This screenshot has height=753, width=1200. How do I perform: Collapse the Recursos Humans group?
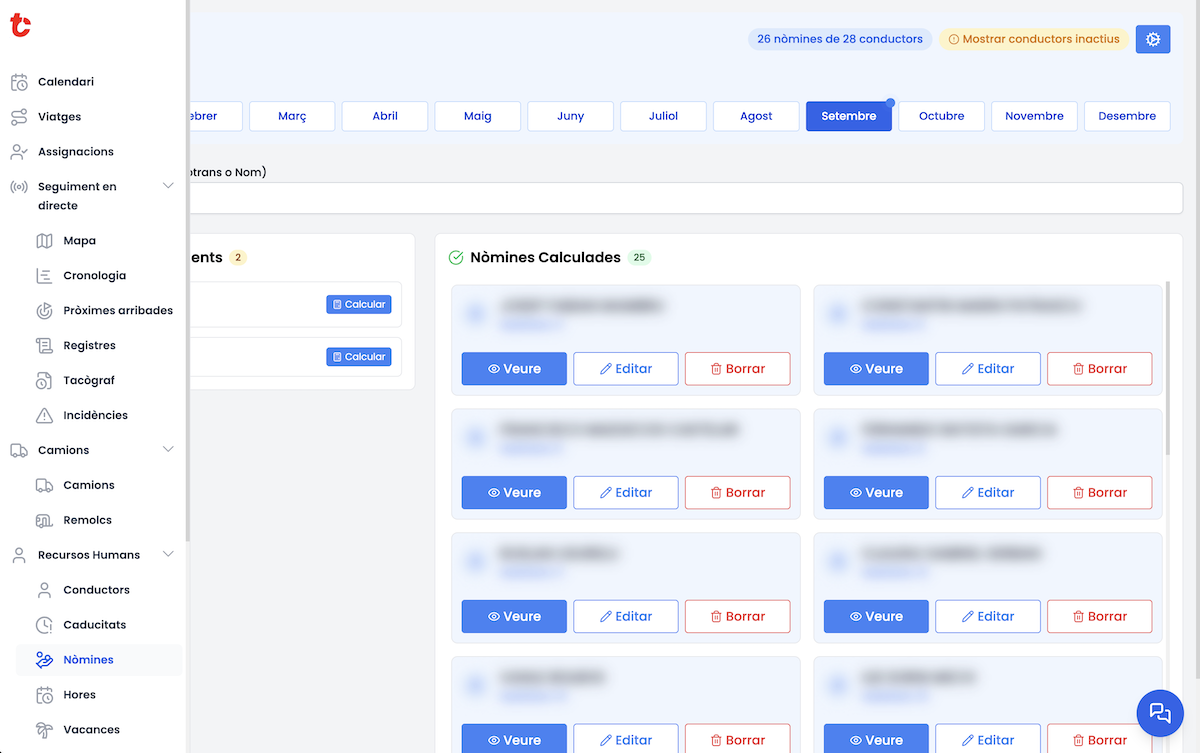(x=168, y=554)
